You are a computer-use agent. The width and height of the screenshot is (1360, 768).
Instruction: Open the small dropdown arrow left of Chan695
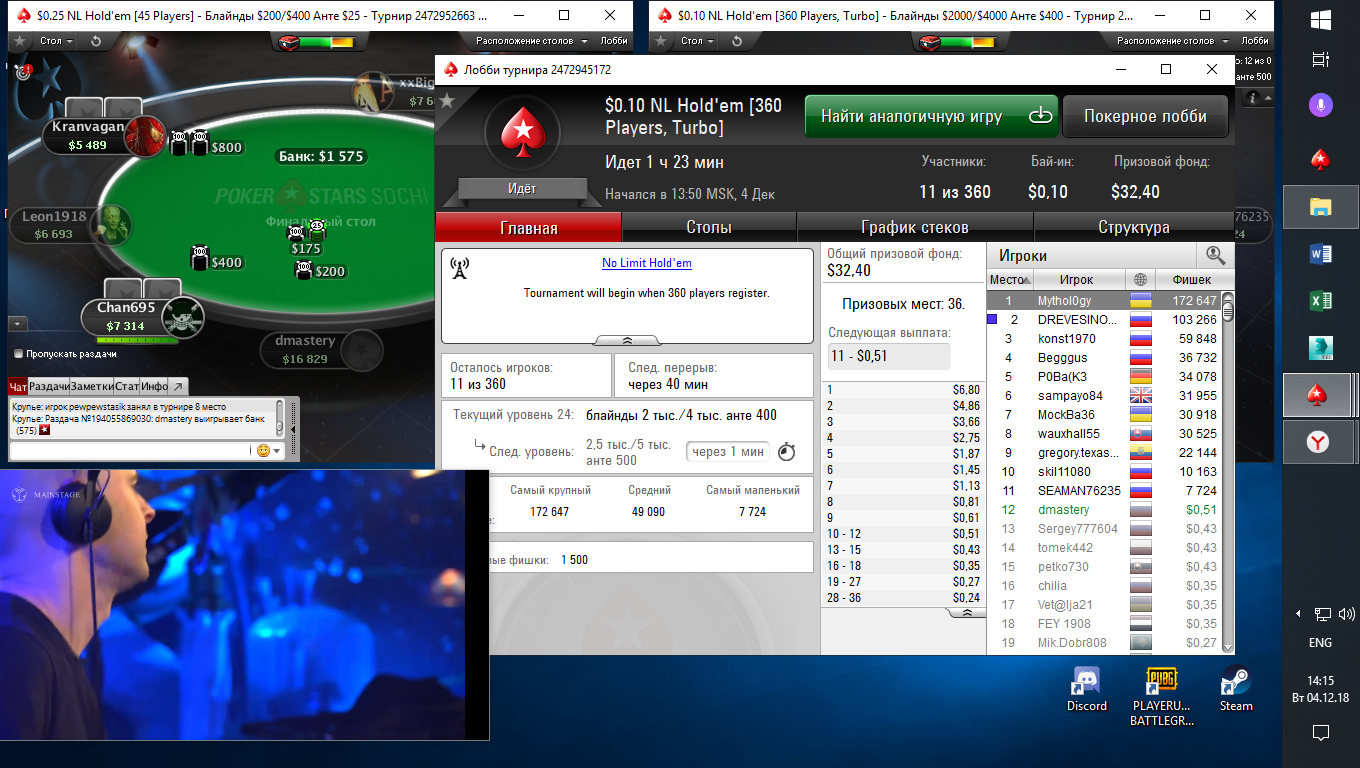17,324
